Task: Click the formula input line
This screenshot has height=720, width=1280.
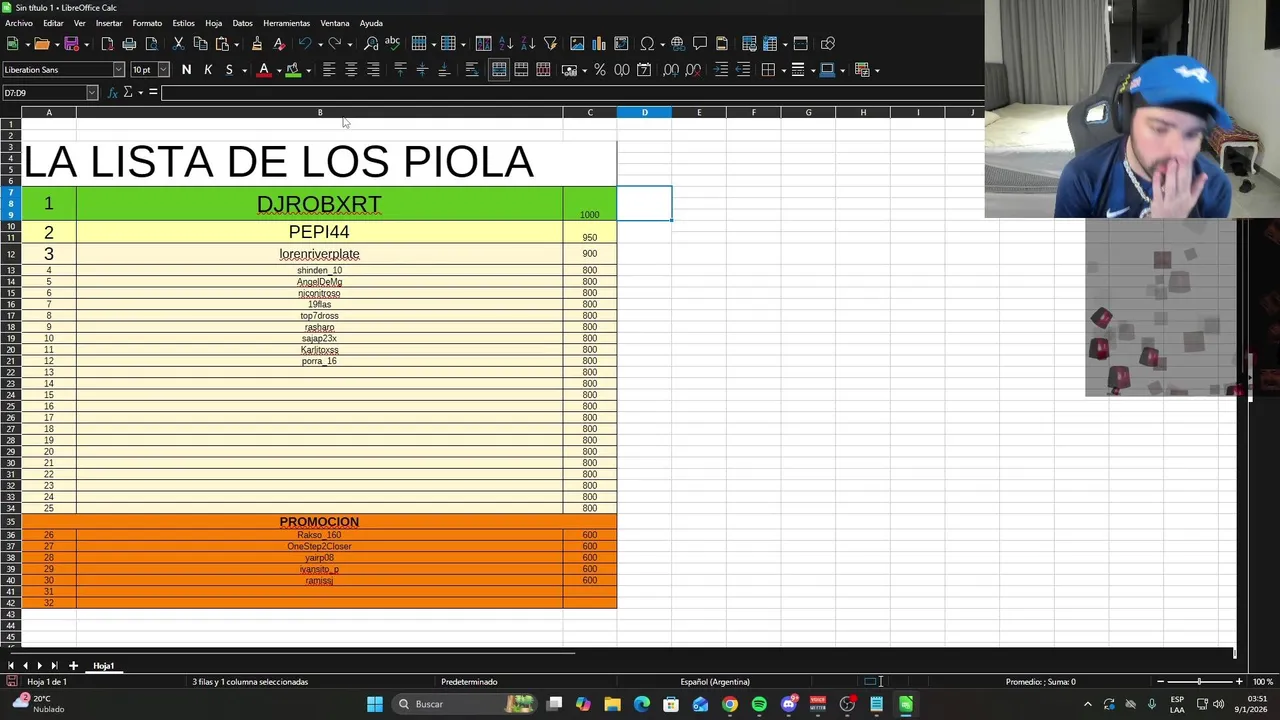Action: (x=572, y=93)
